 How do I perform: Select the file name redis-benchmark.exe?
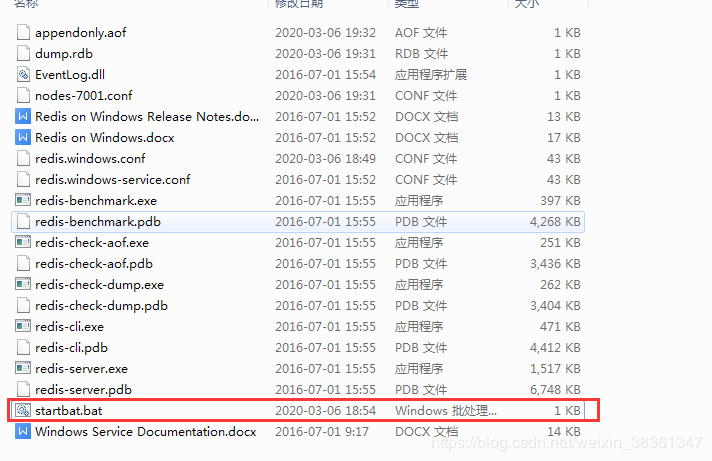(x=96, y=201)
